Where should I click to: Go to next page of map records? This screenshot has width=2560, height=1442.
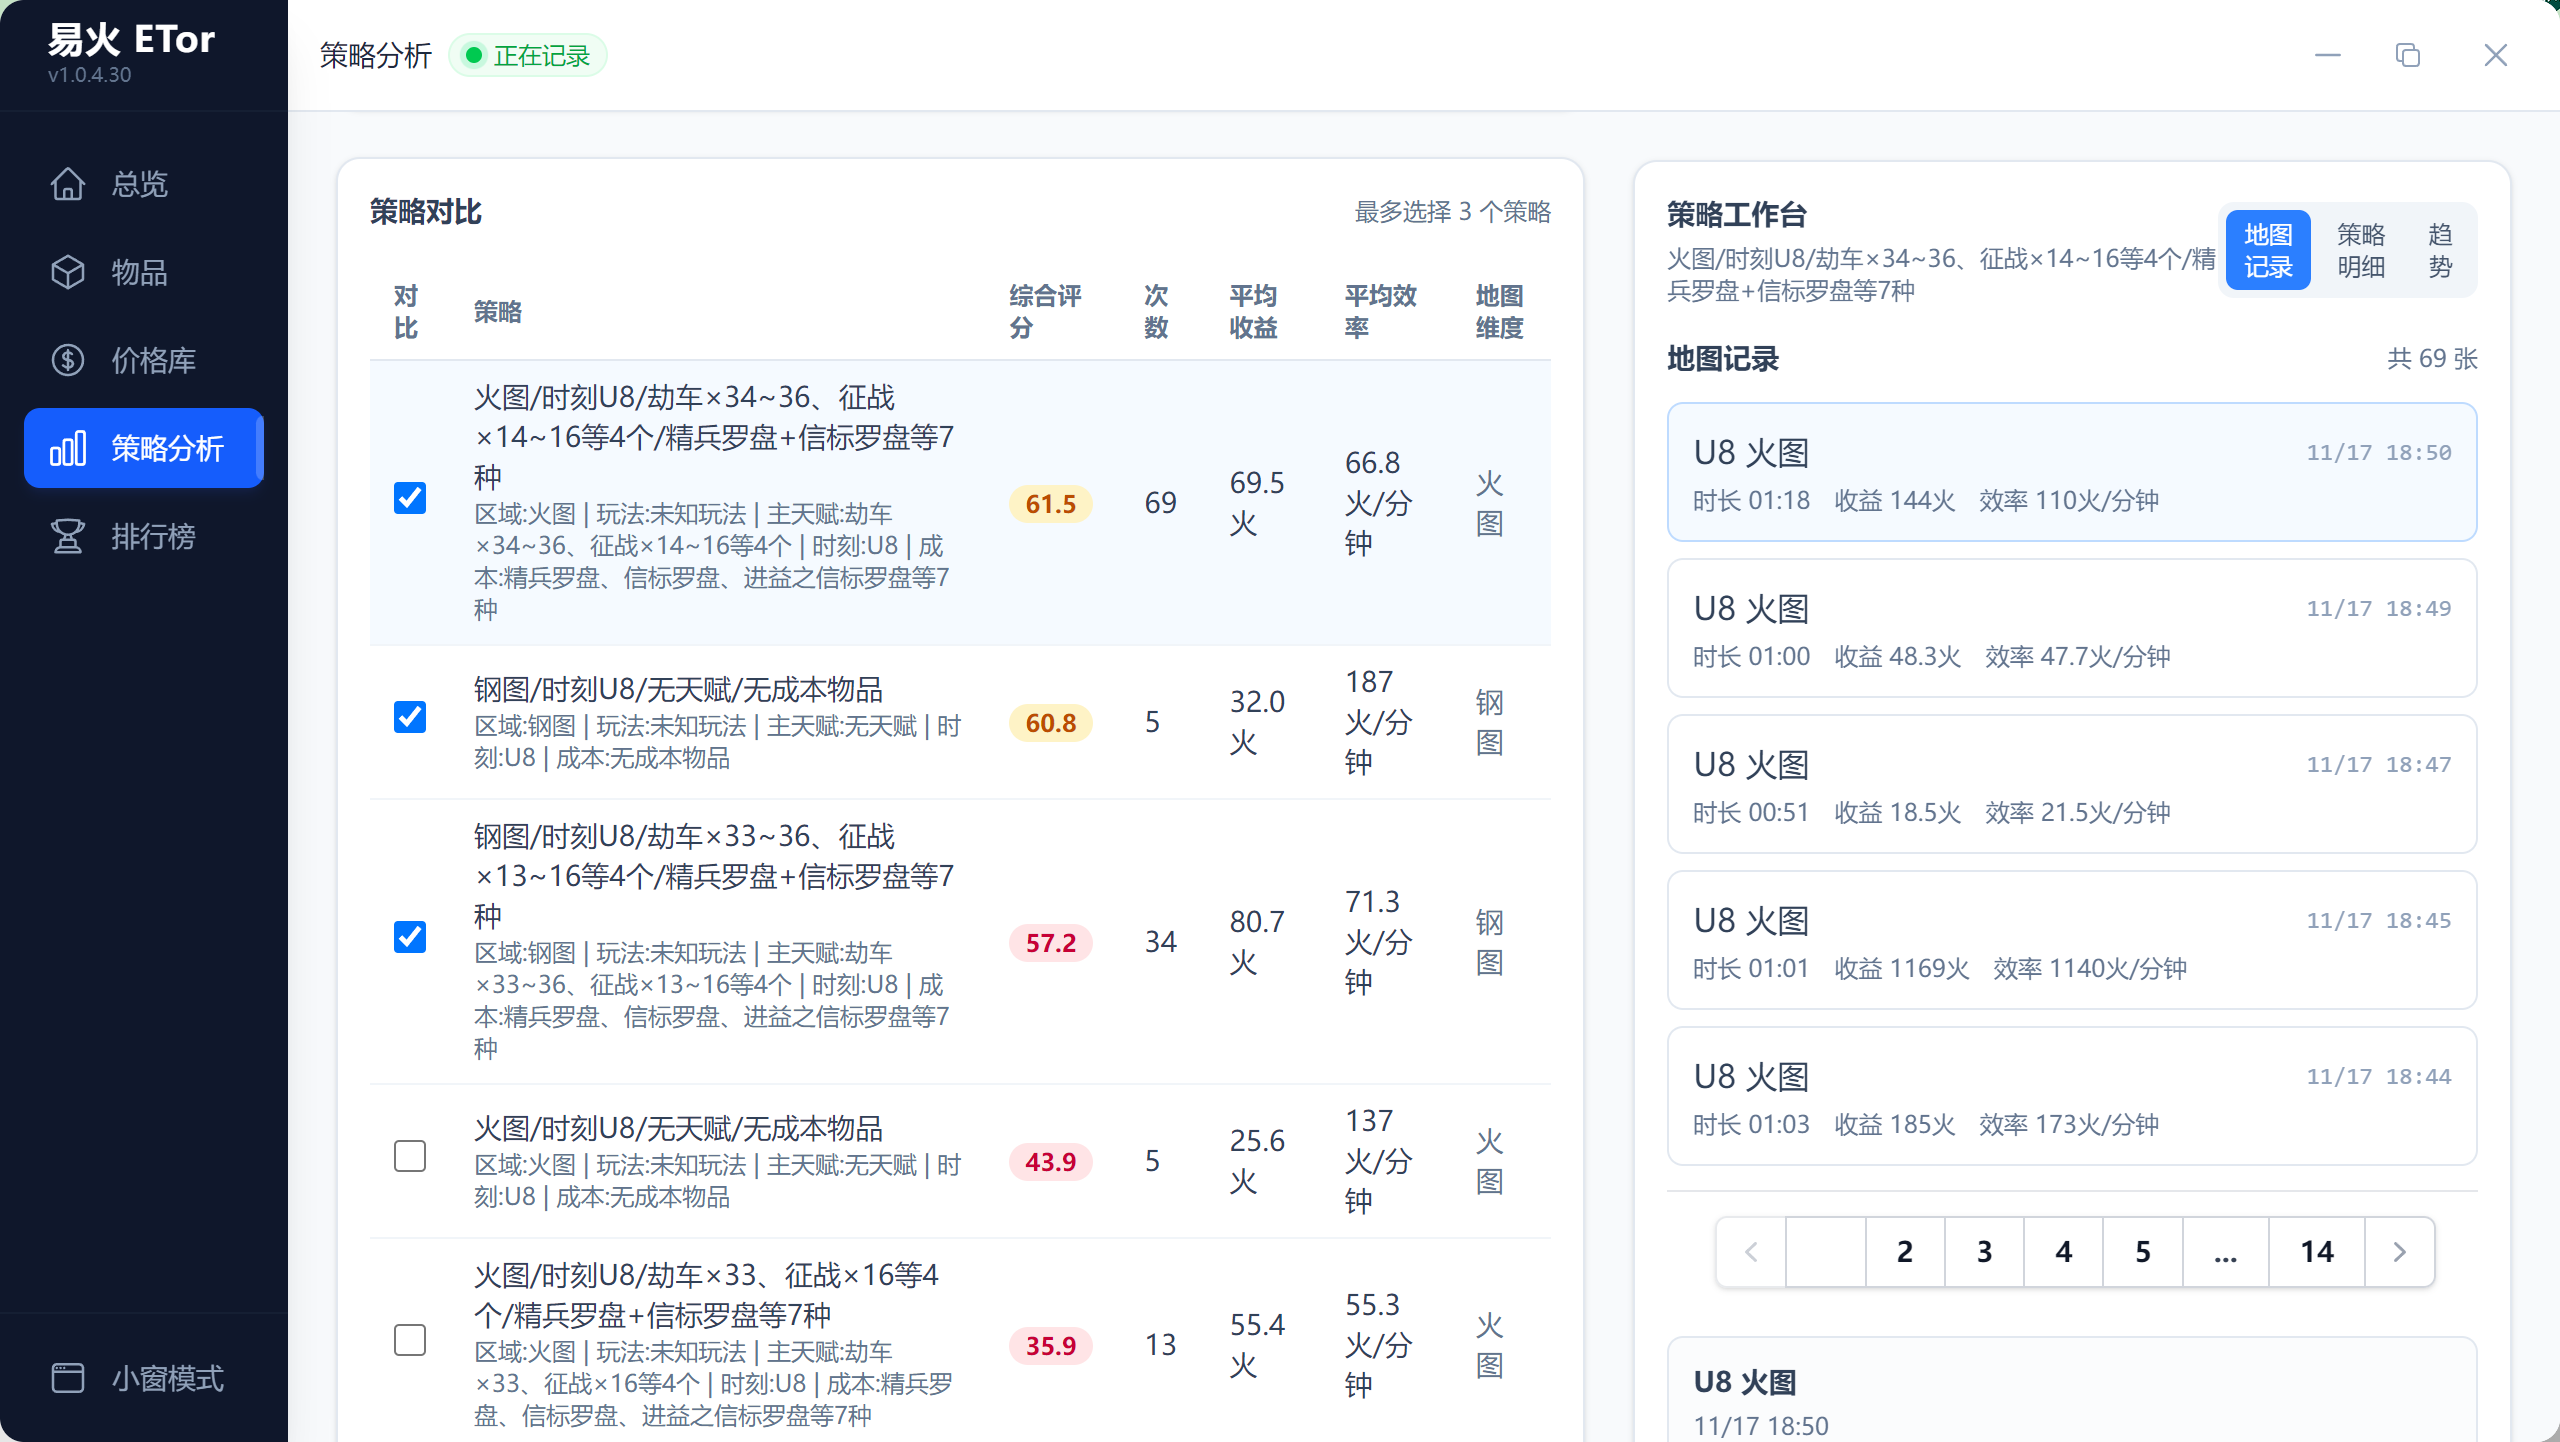[2399, 1251]
